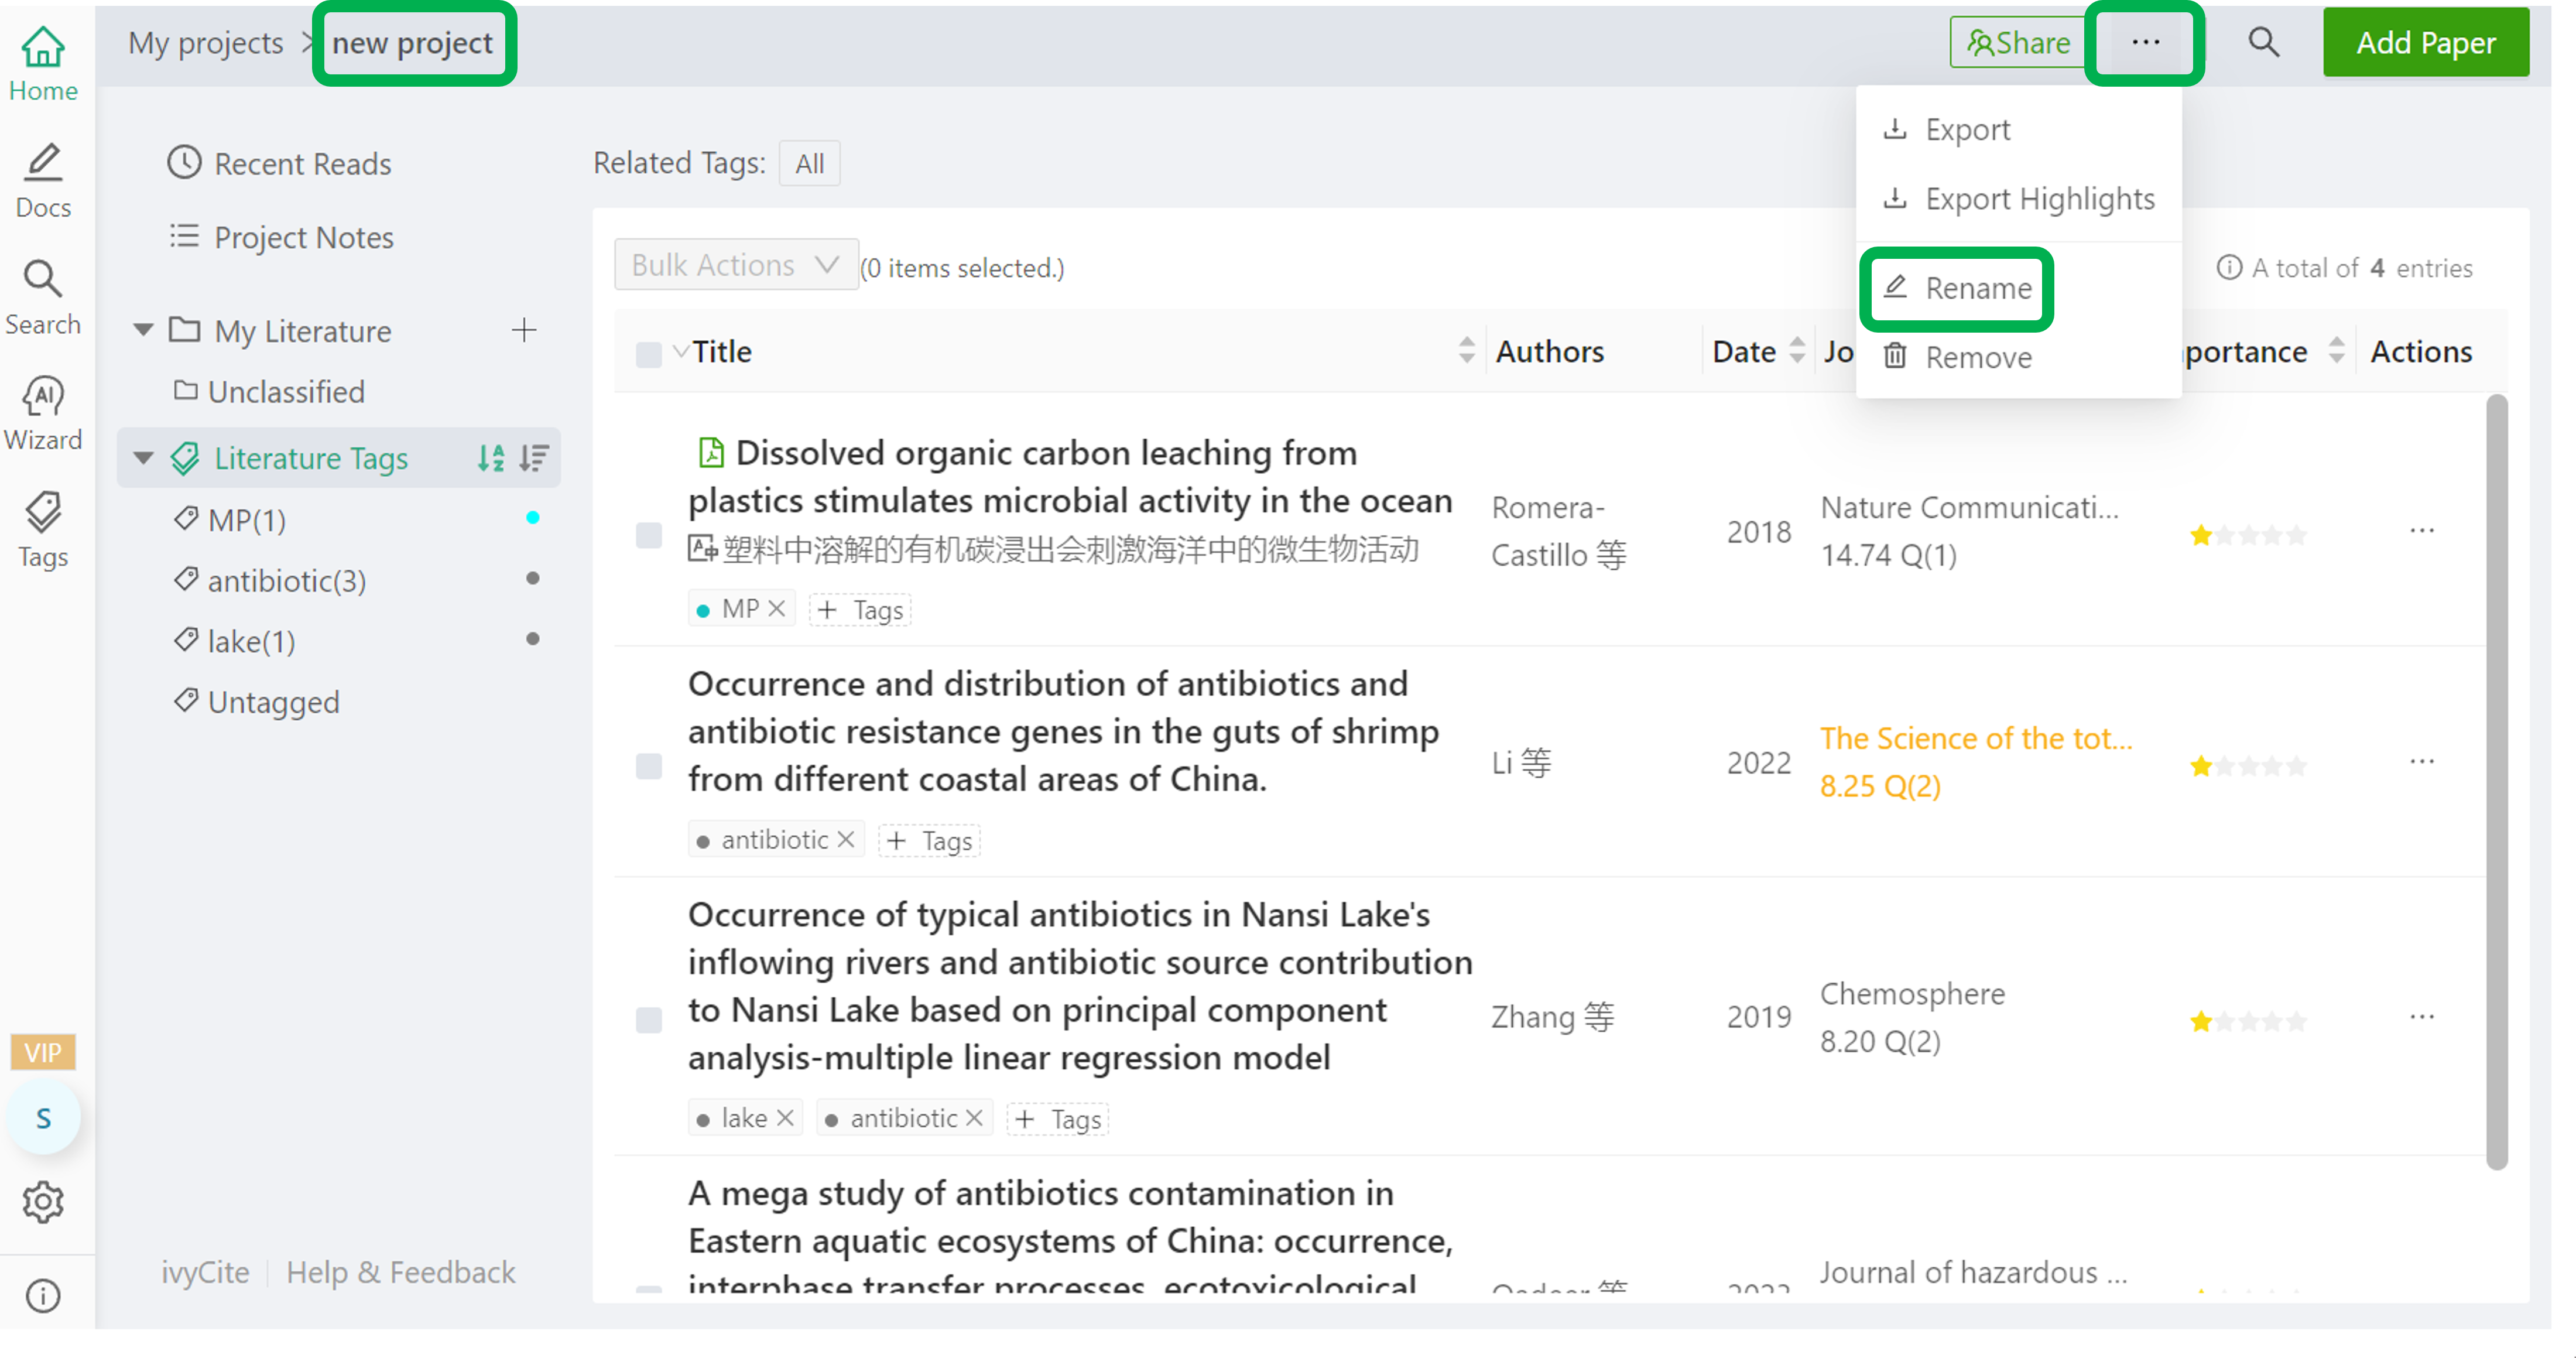Sort by Title column arrows
Viewport: 2576px width, 1358px height.
click(x=1466, y=351)
